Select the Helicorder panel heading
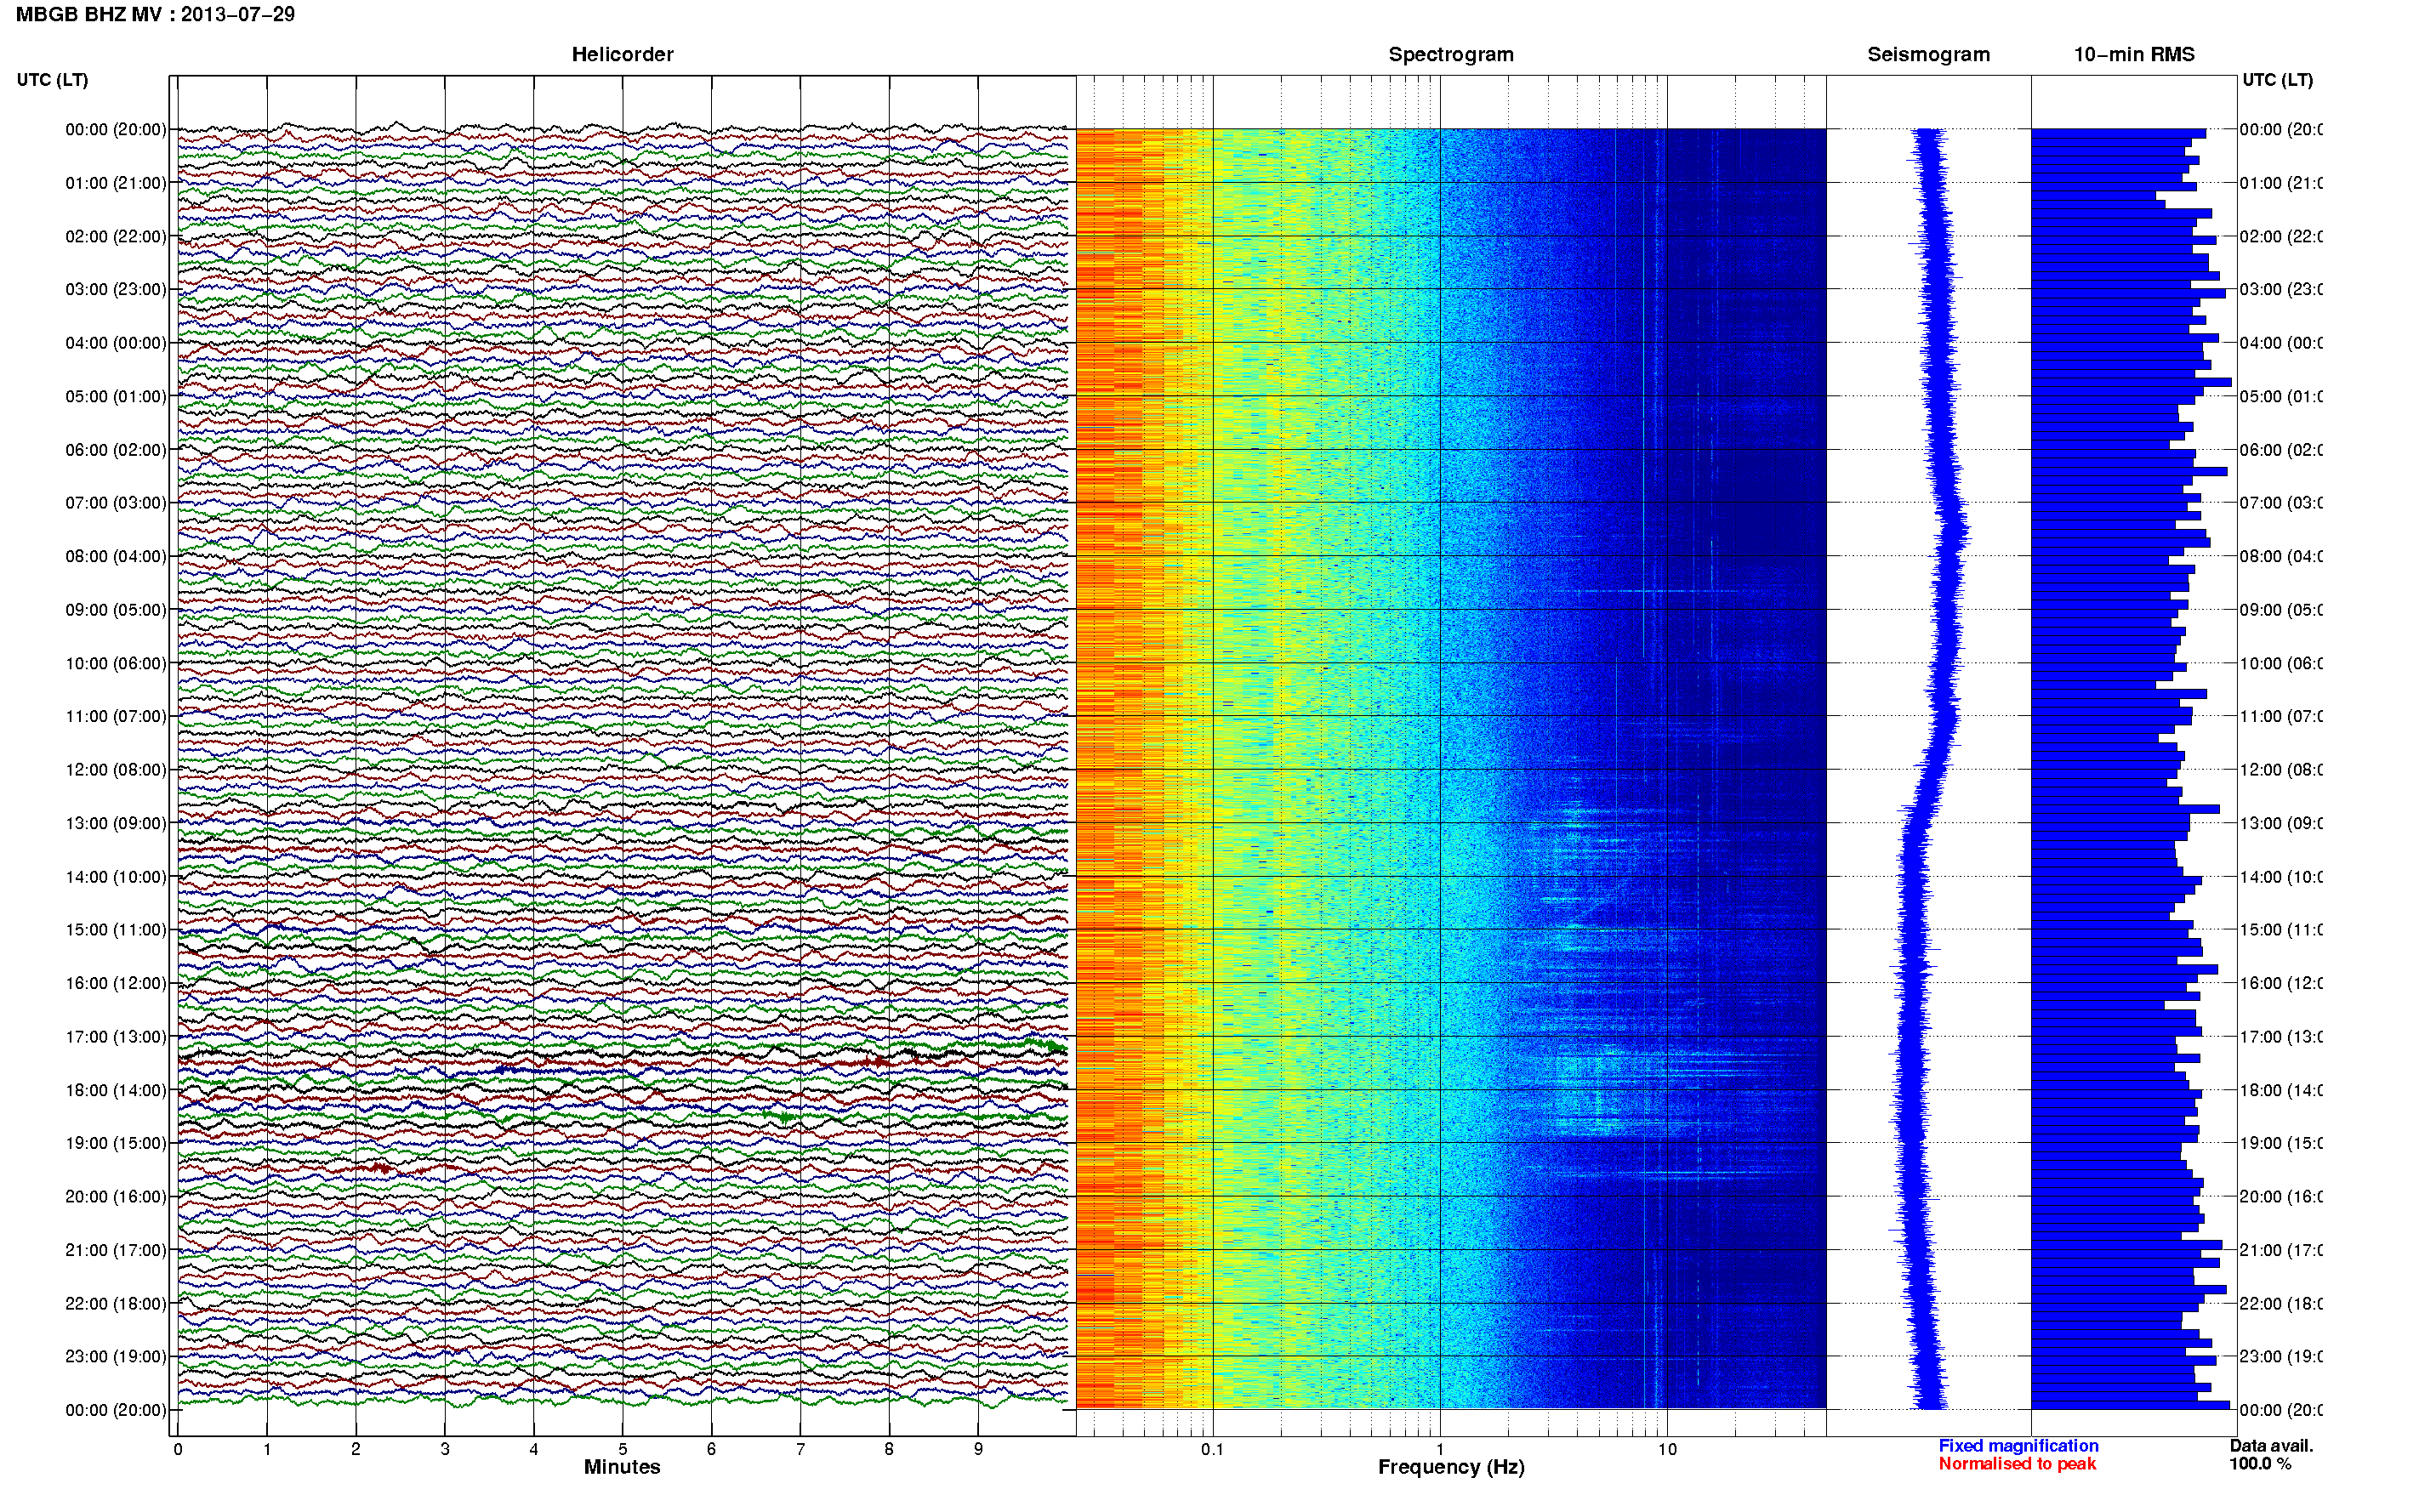 point(622,54)
